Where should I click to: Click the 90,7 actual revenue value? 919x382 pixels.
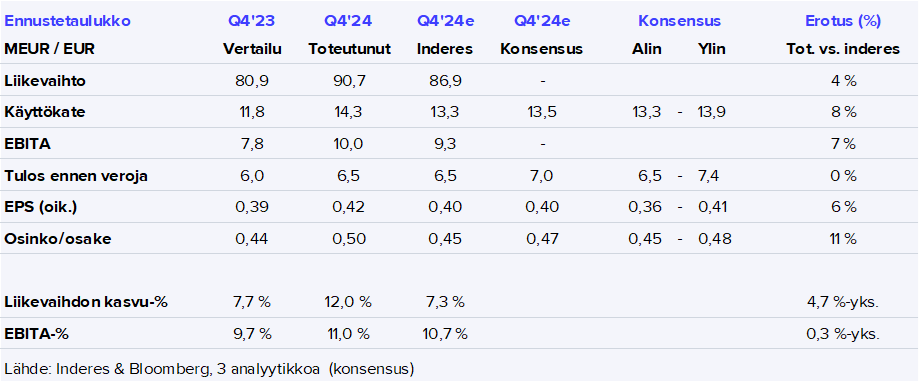pos(349,81)
